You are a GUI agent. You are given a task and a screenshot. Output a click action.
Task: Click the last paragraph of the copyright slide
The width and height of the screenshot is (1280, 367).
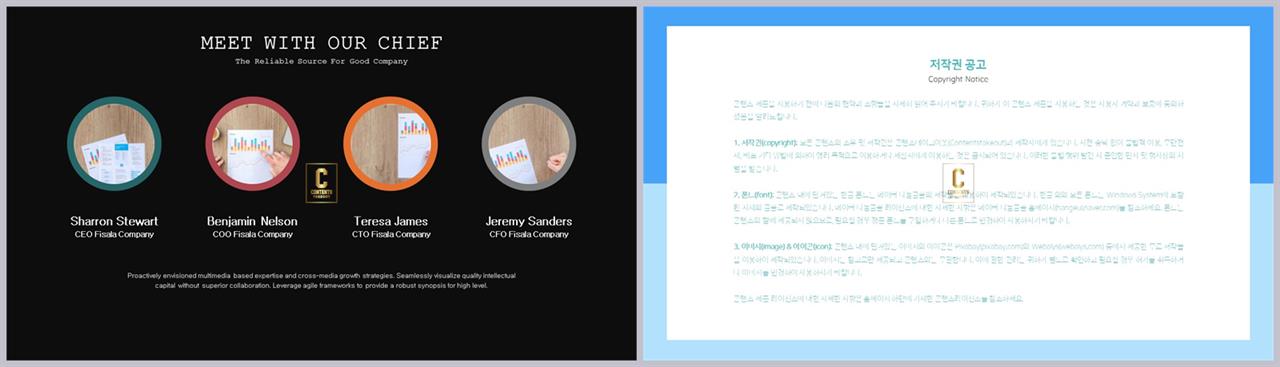pyautogui.click(x=878, y=298)
